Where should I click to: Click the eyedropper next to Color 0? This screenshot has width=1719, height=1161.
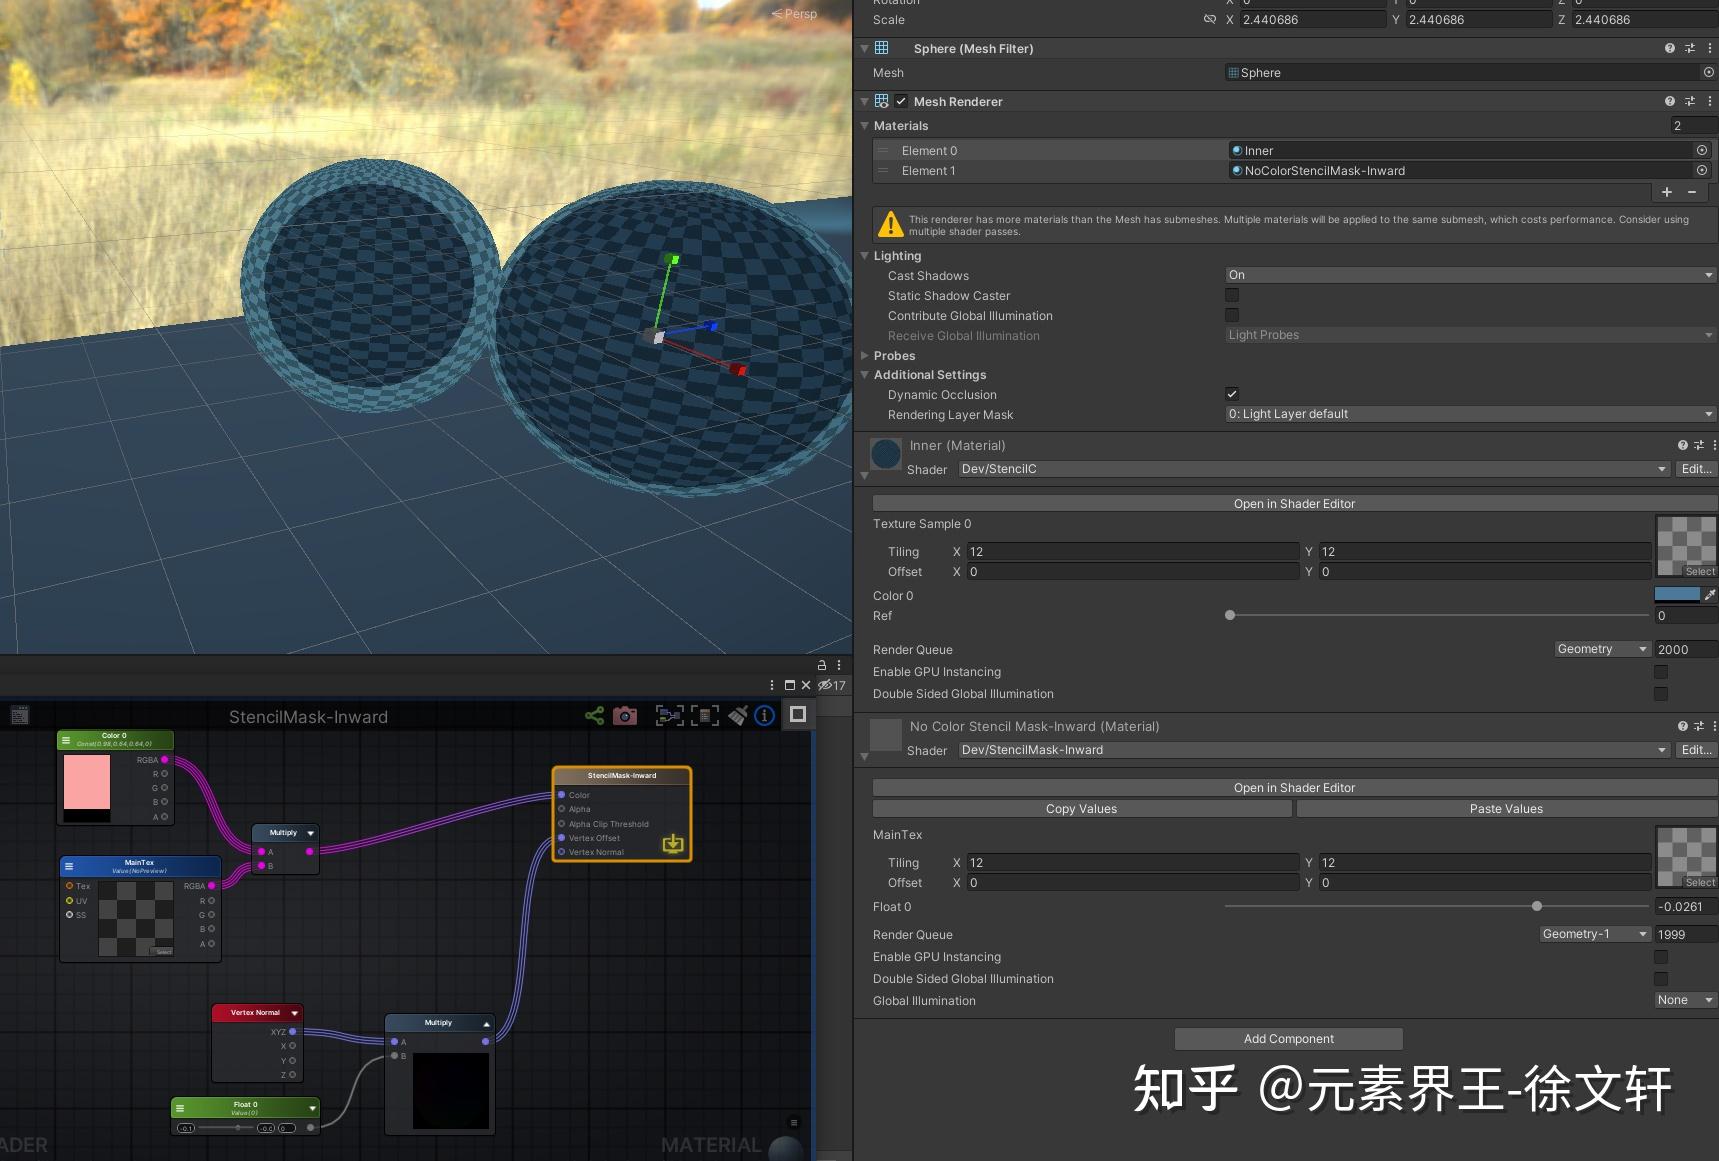[1712, 594]
